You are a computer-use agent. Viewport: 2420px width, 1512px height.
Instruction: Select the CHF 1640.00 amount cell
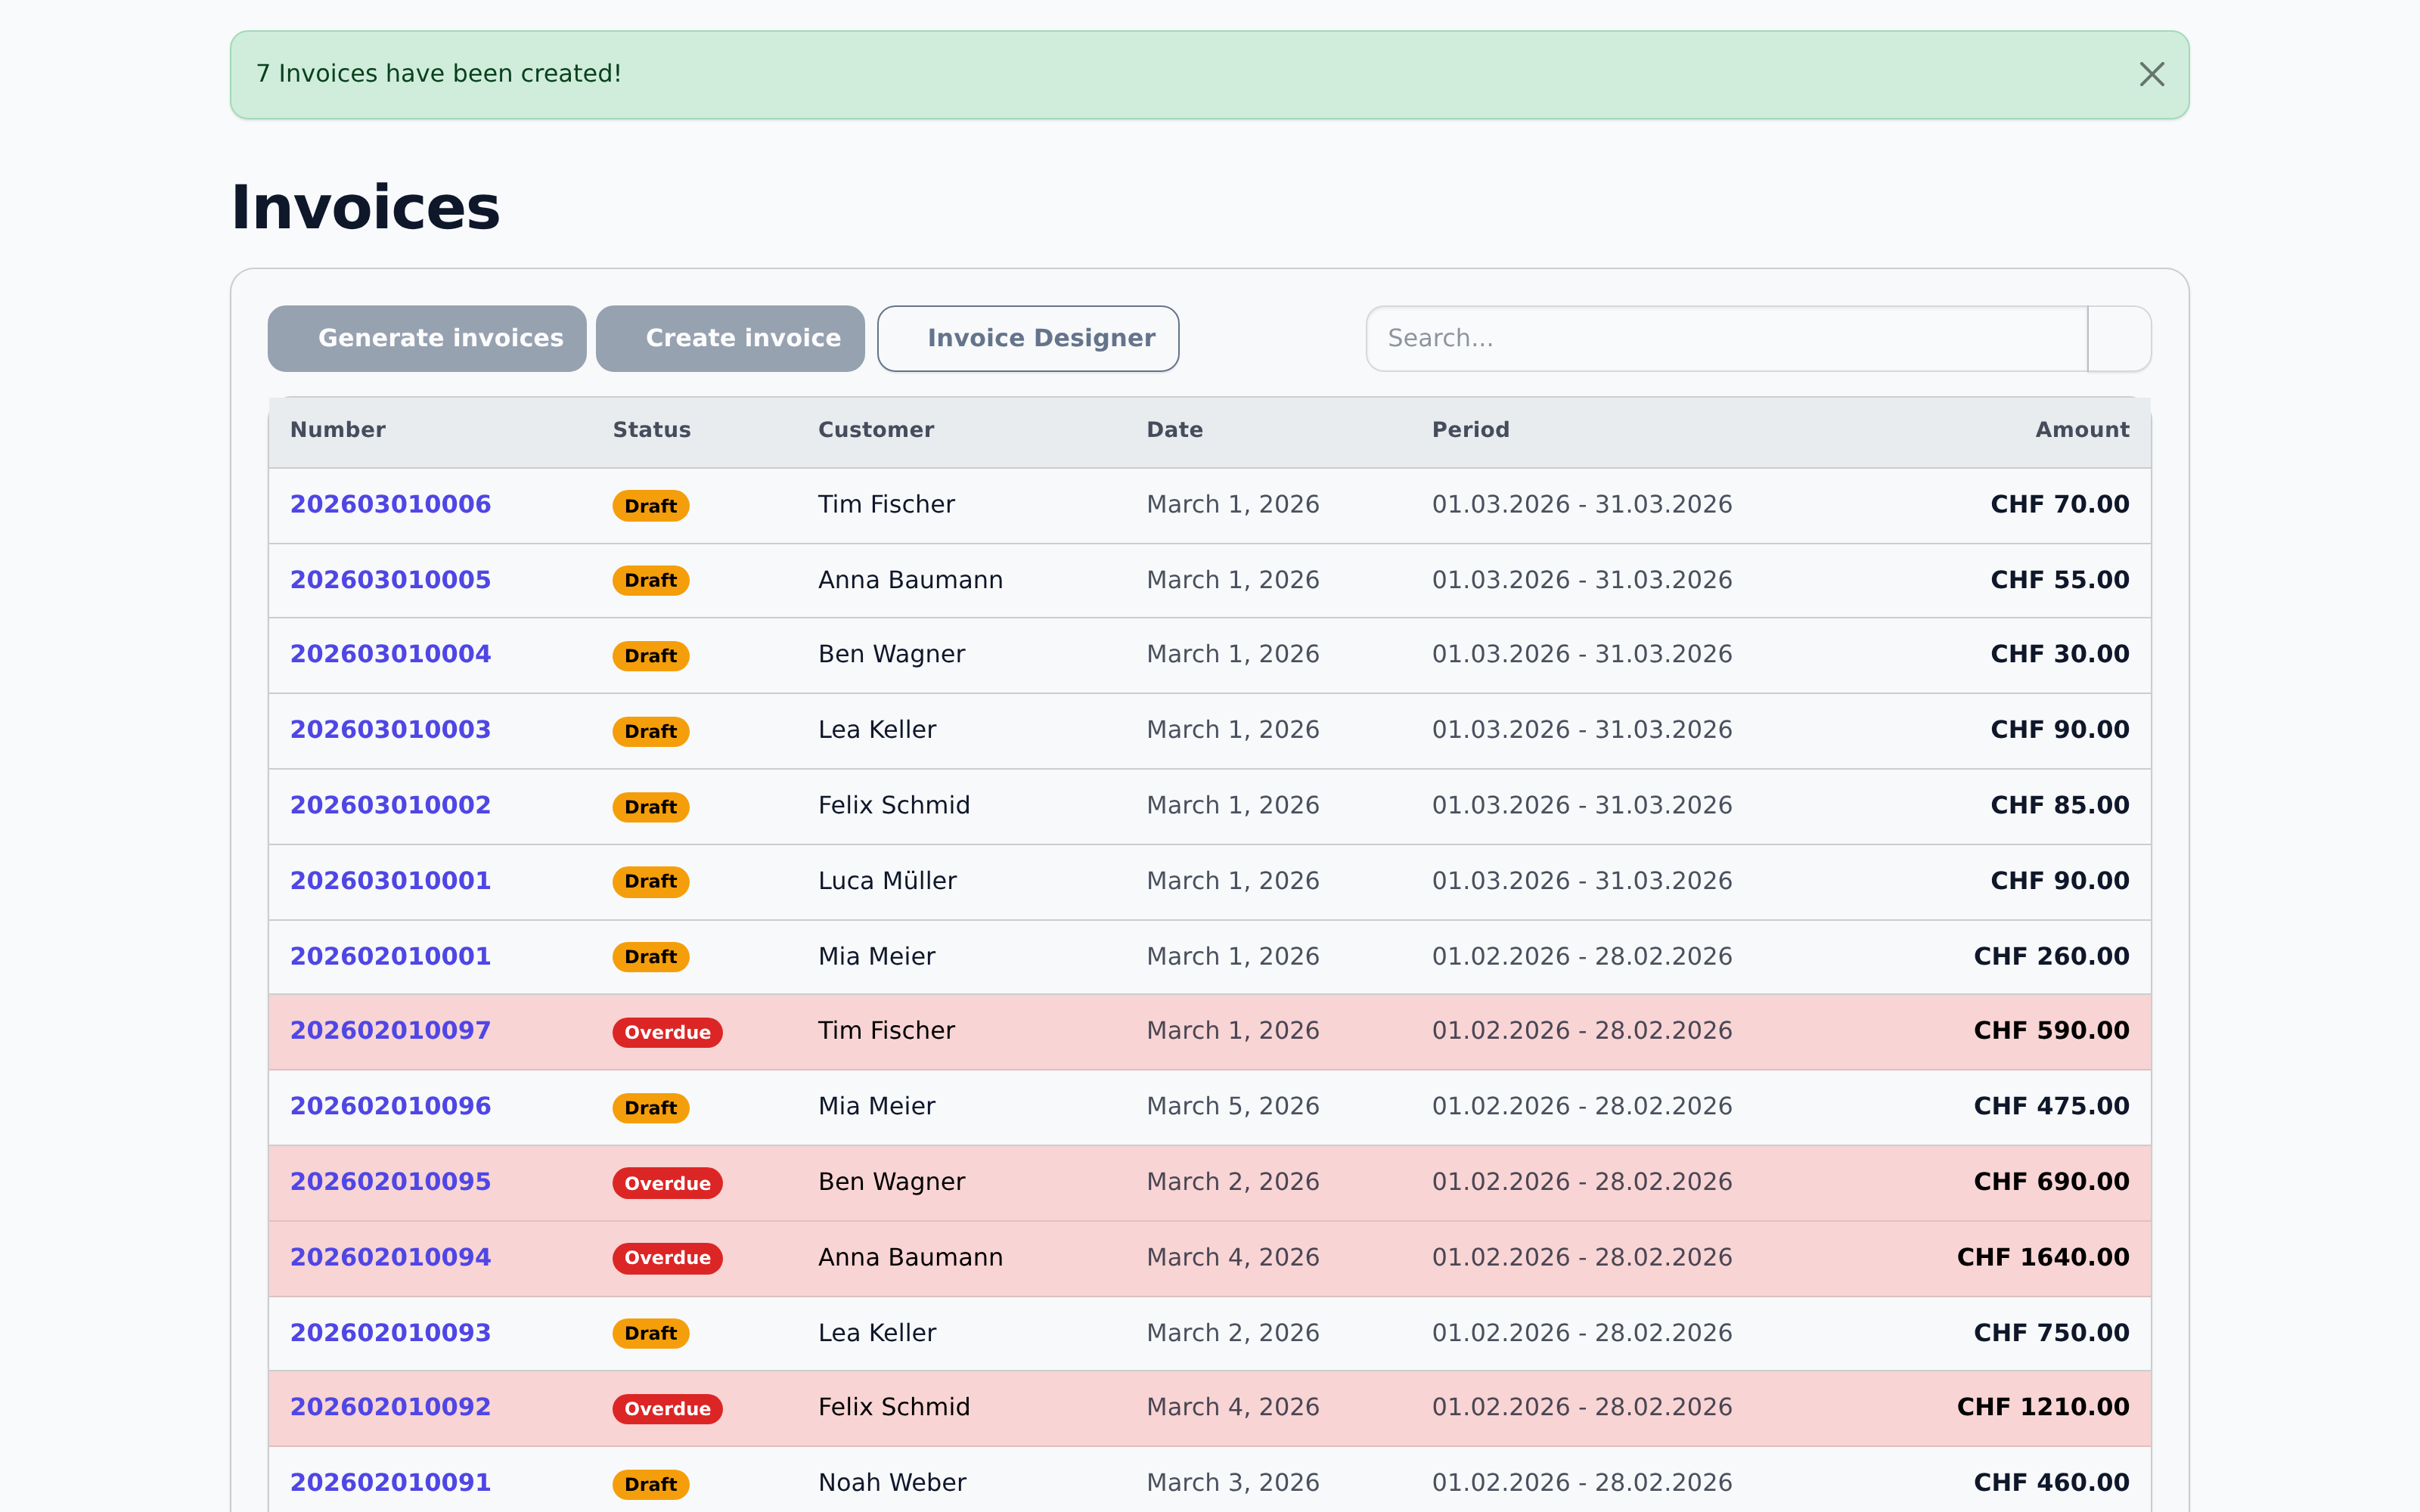coord(2042,1257)
